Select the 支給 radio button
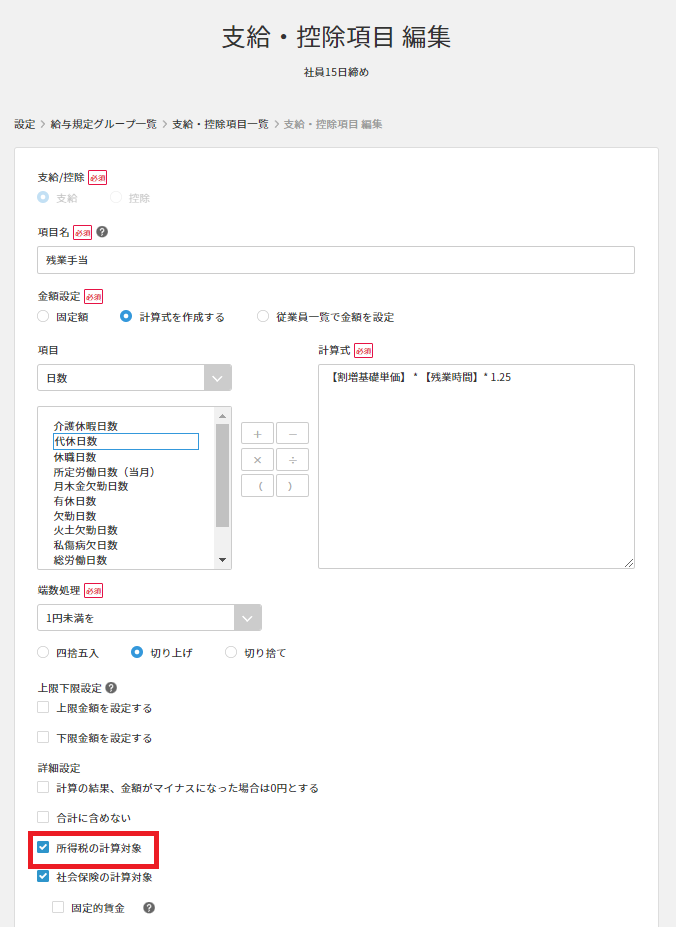Screen dimensions: 676x927 click(43, 197)
